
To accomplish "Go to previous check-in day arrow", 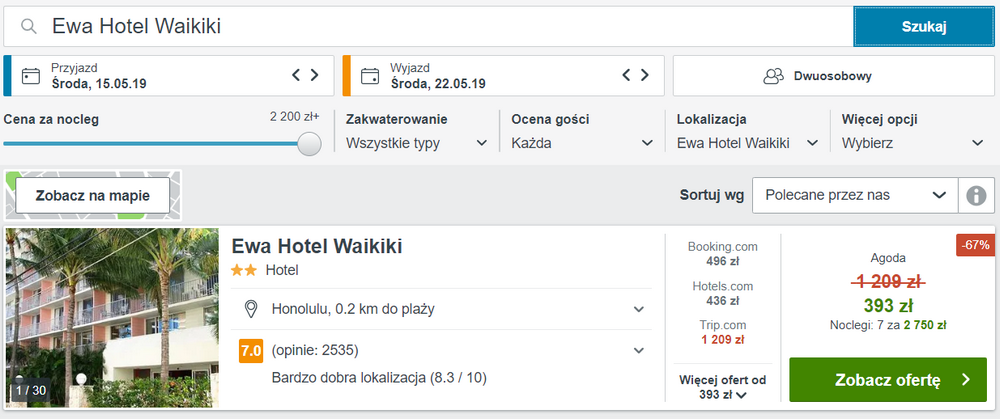I will point(296,75).
